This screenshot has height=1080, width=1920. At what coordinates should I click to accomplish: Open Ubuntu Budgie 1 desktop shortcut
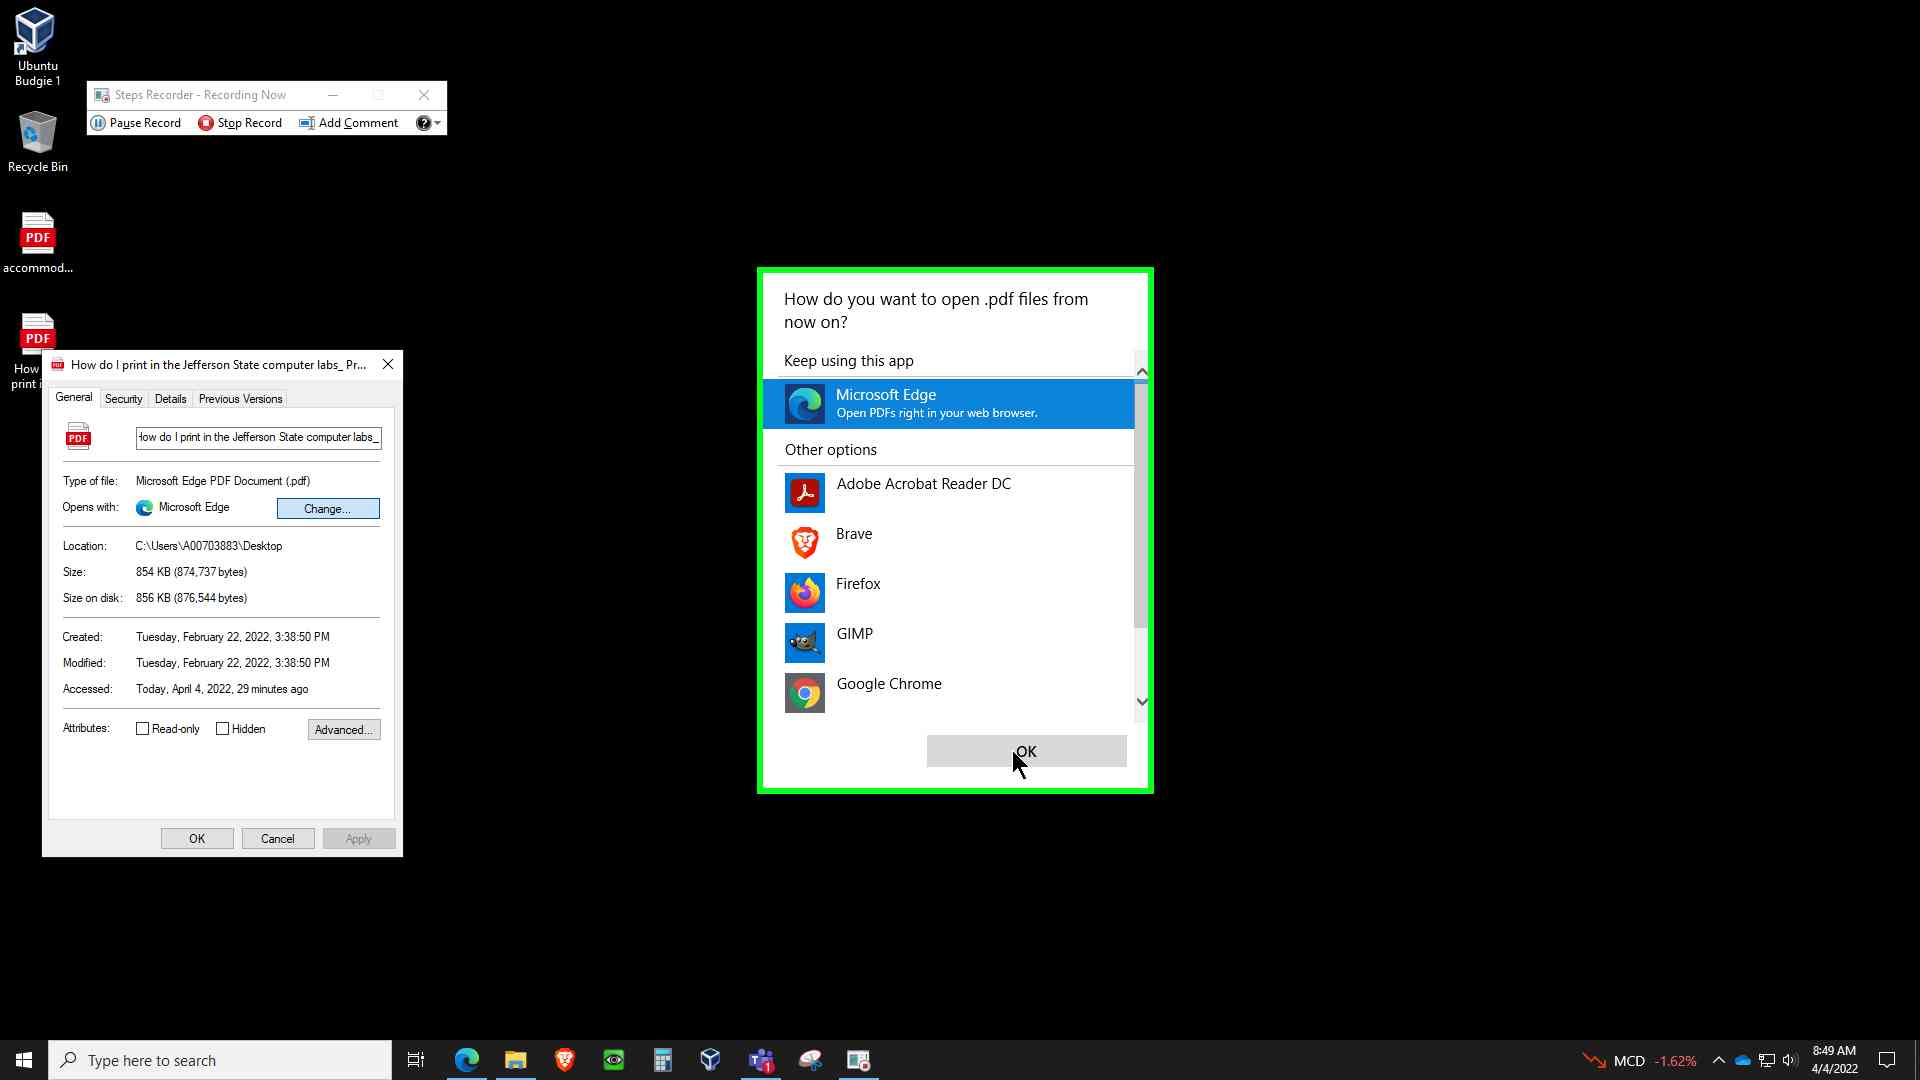[37, 46]
